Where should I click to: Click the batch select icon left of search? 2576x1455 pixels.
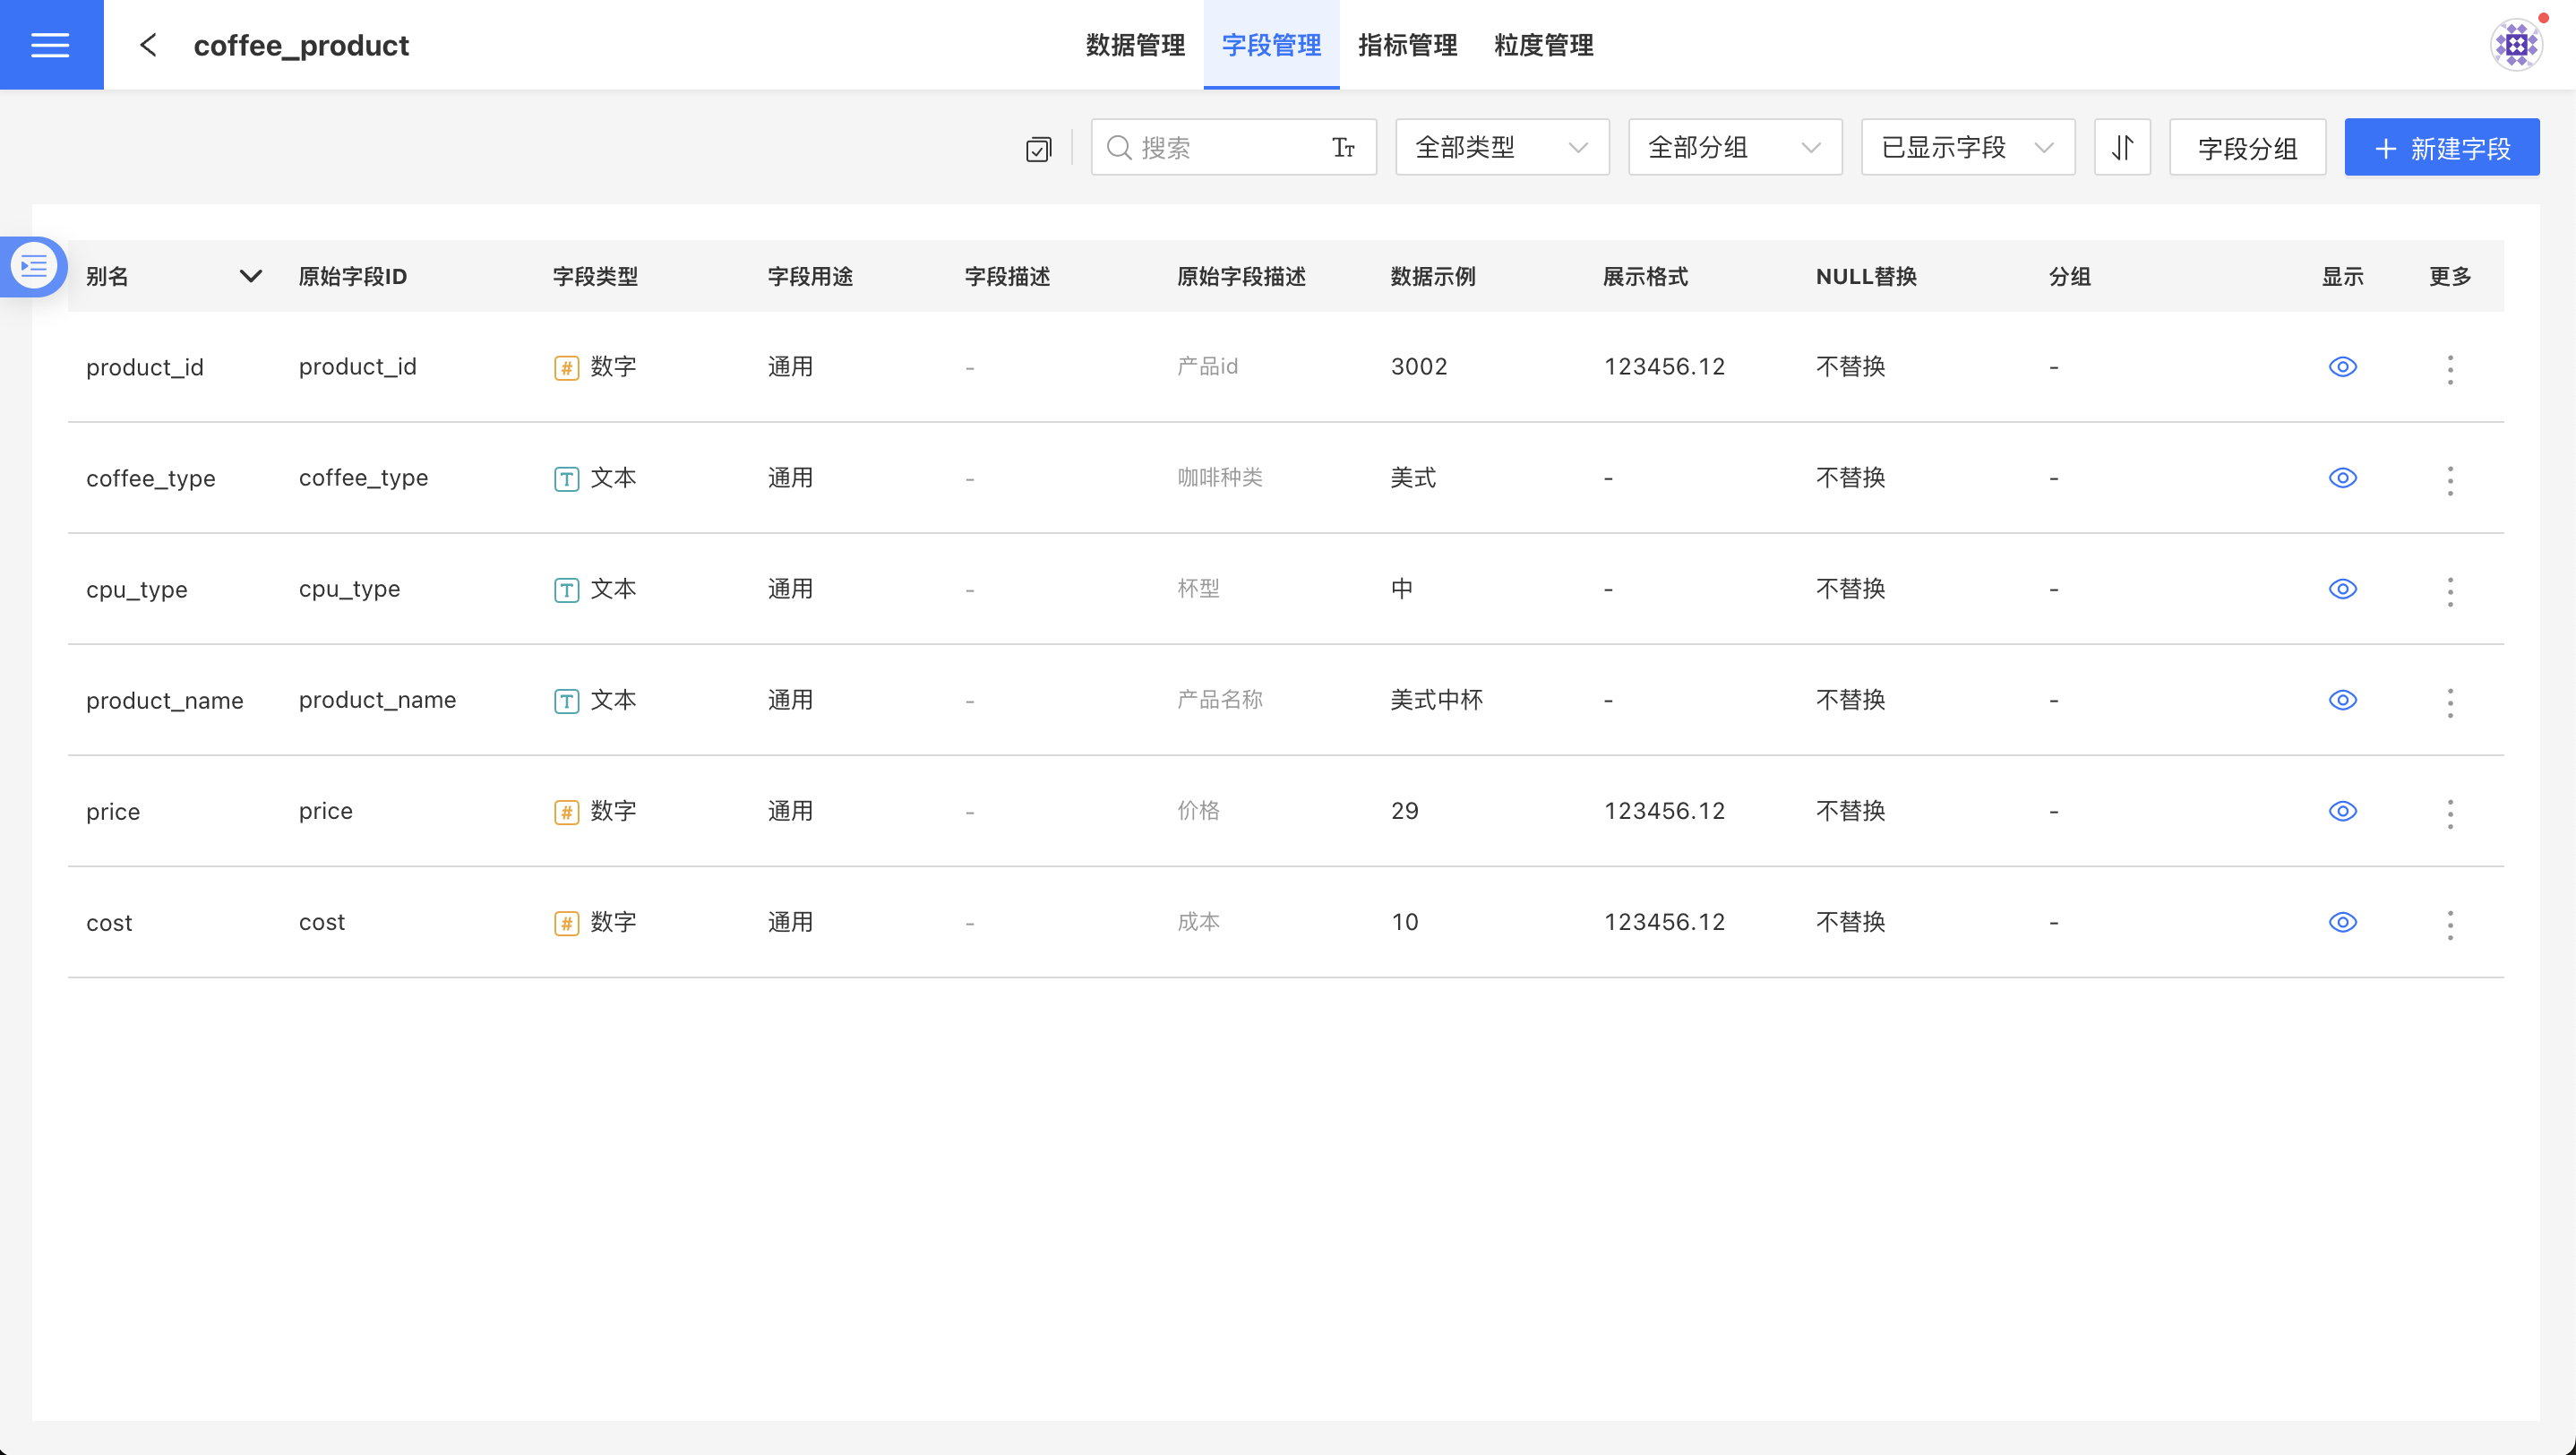tap(1038, 149)
